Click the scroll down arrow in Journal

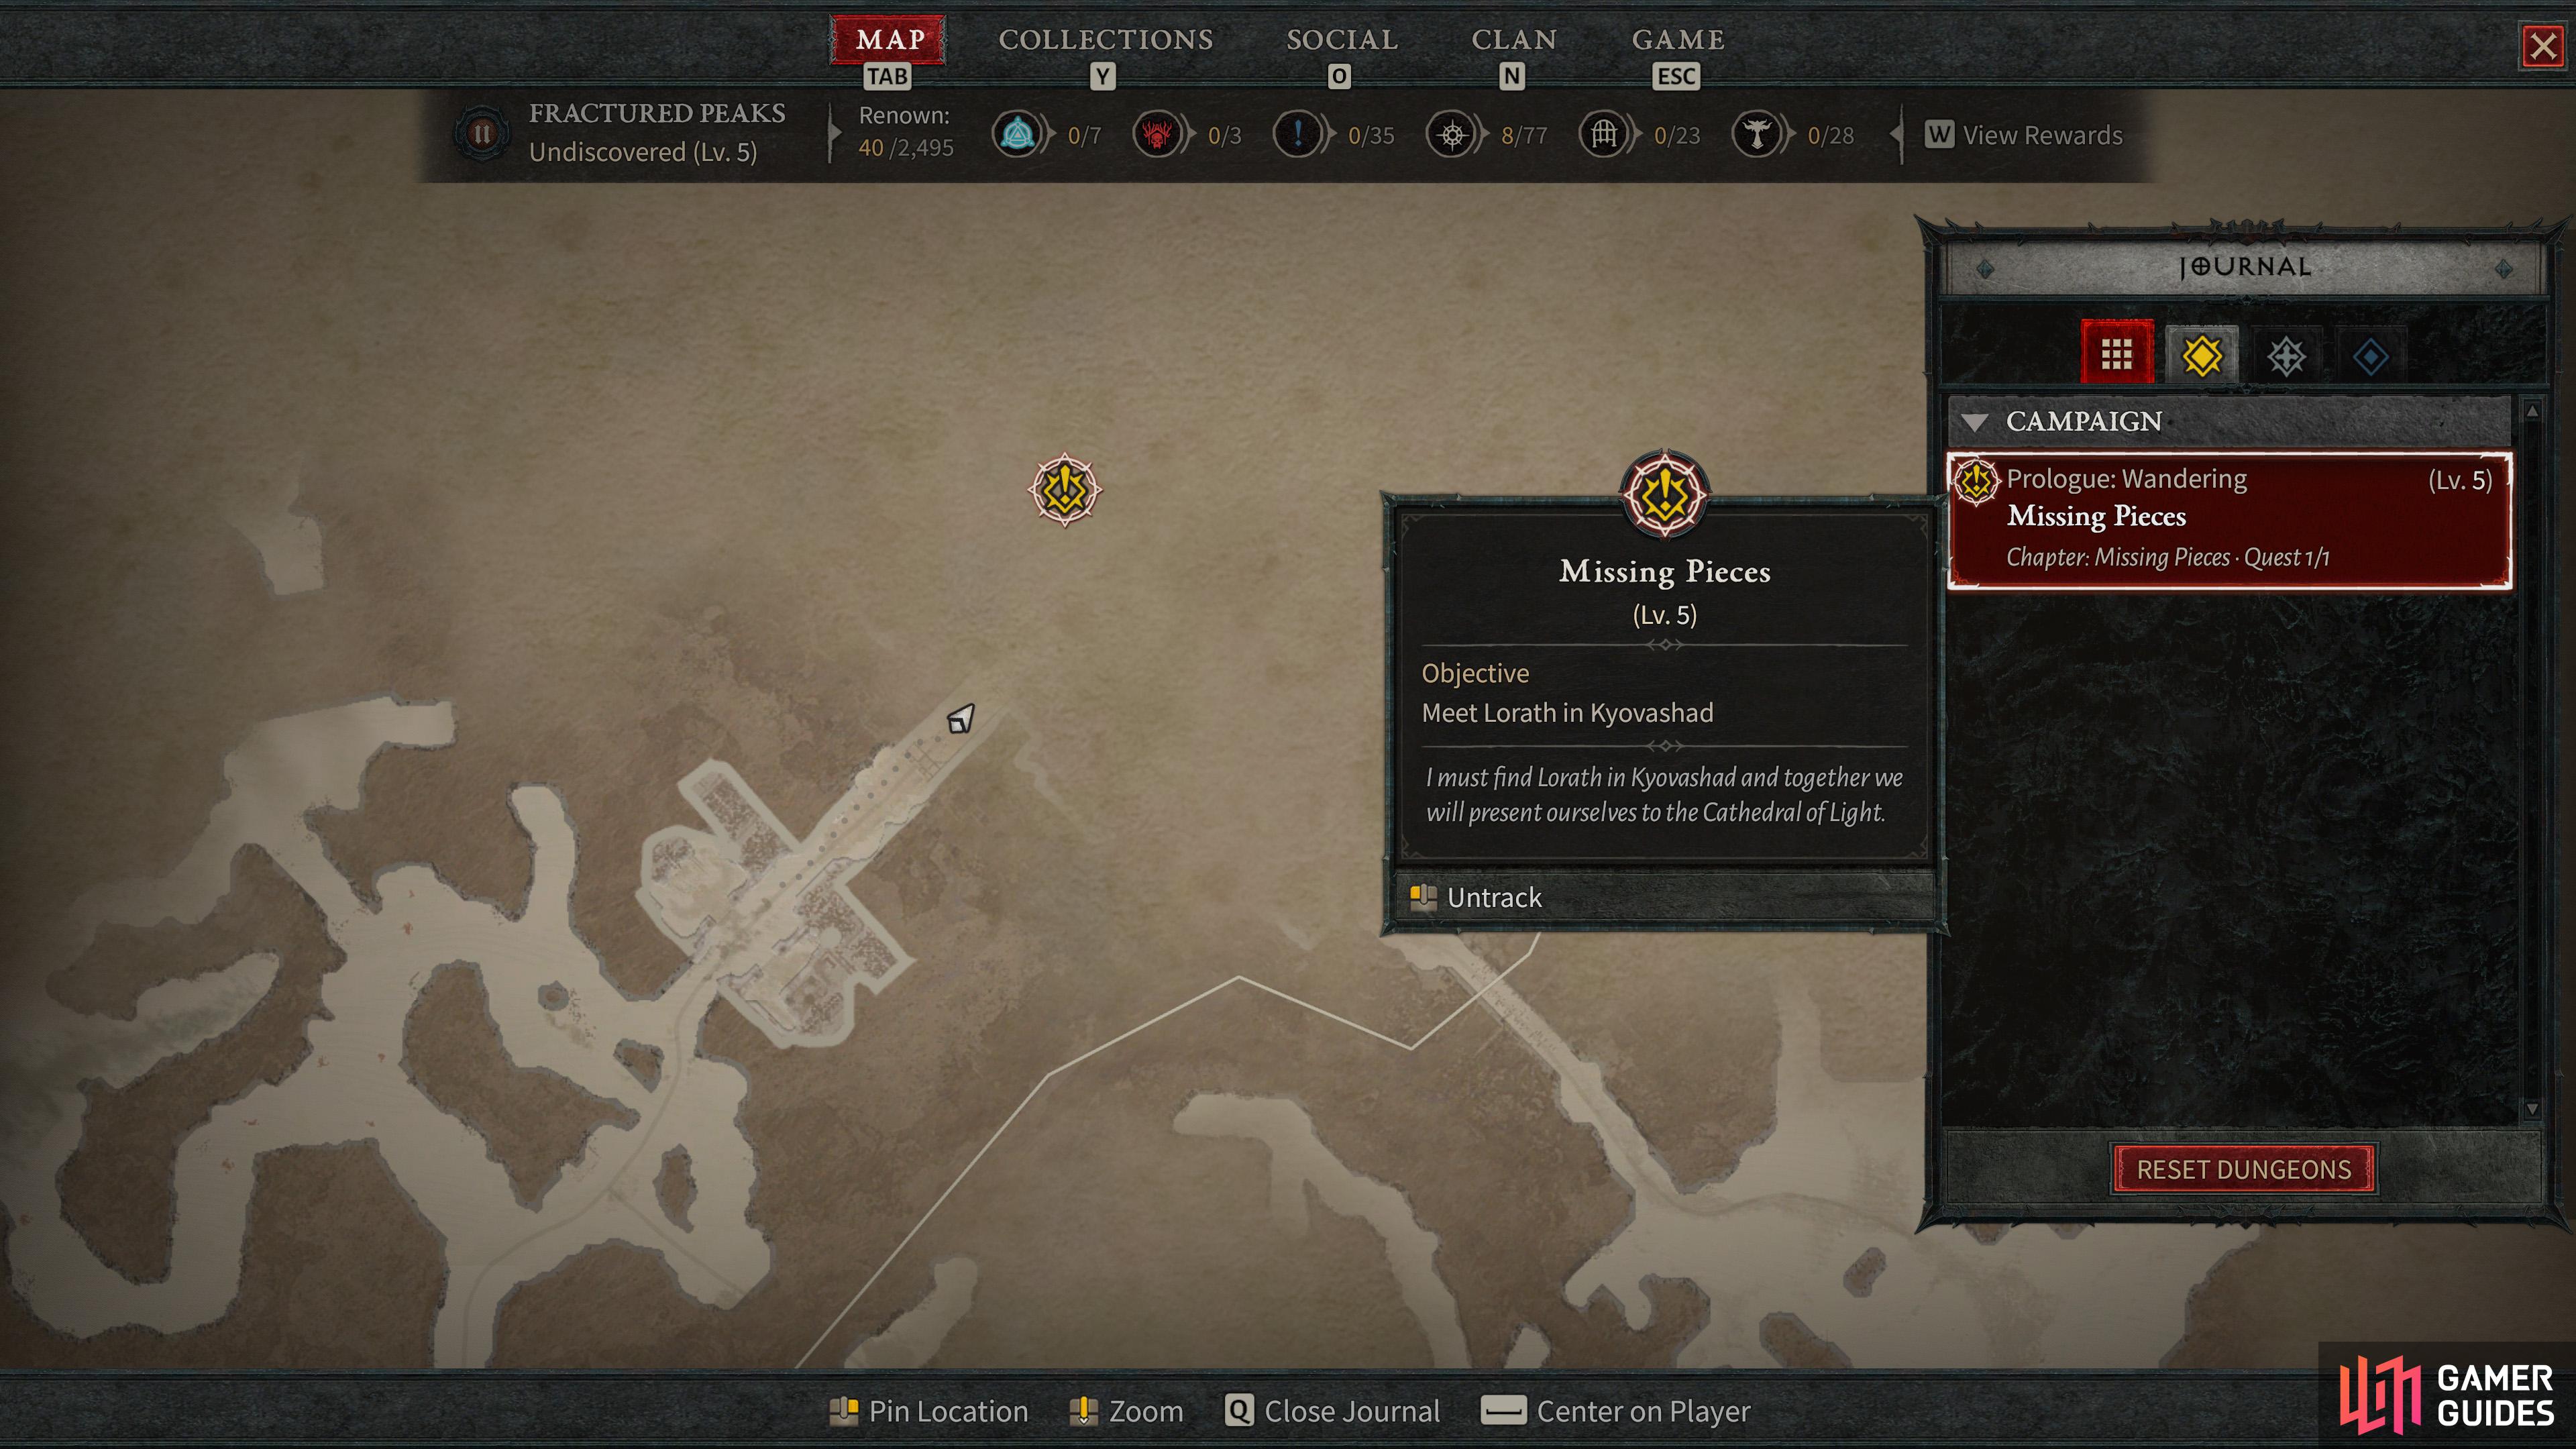(x=2532, y=1109)
